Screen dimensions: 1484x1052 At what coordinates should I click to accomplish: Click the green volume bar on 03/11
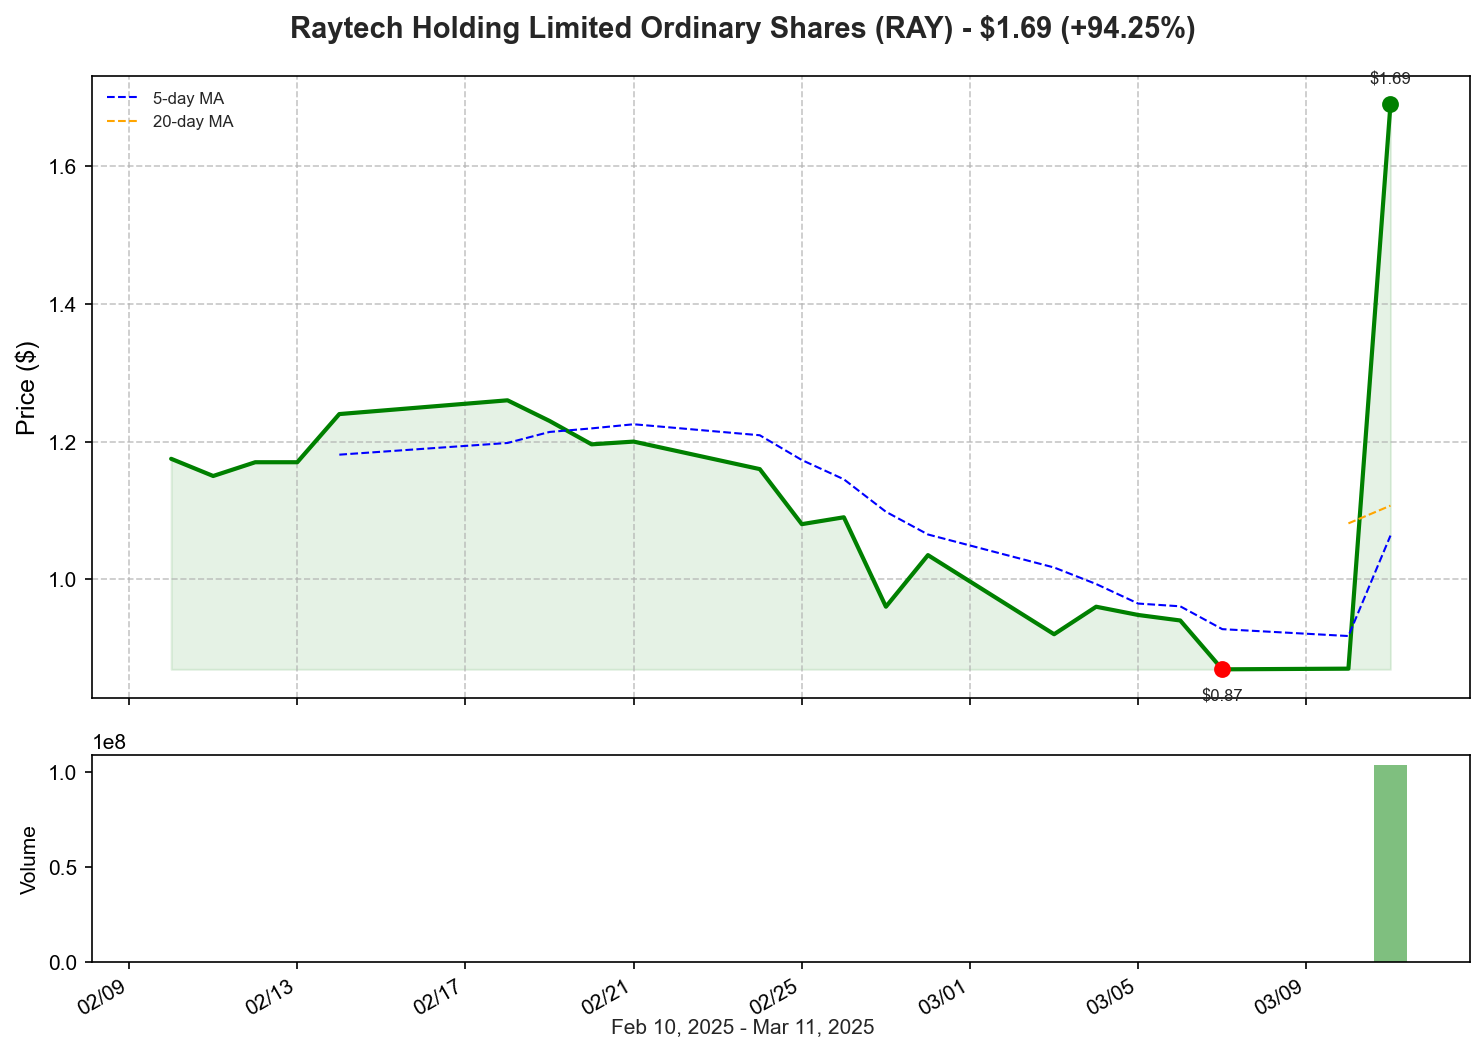click(x=1390, y=863)
